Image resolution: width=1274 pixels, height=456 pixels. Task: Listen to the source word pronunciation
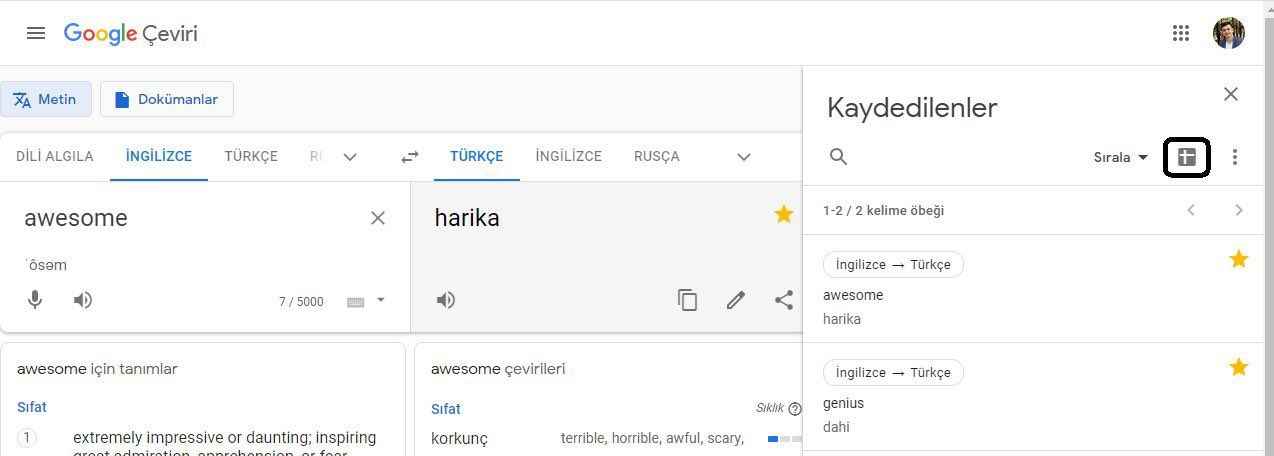(83, 300)
